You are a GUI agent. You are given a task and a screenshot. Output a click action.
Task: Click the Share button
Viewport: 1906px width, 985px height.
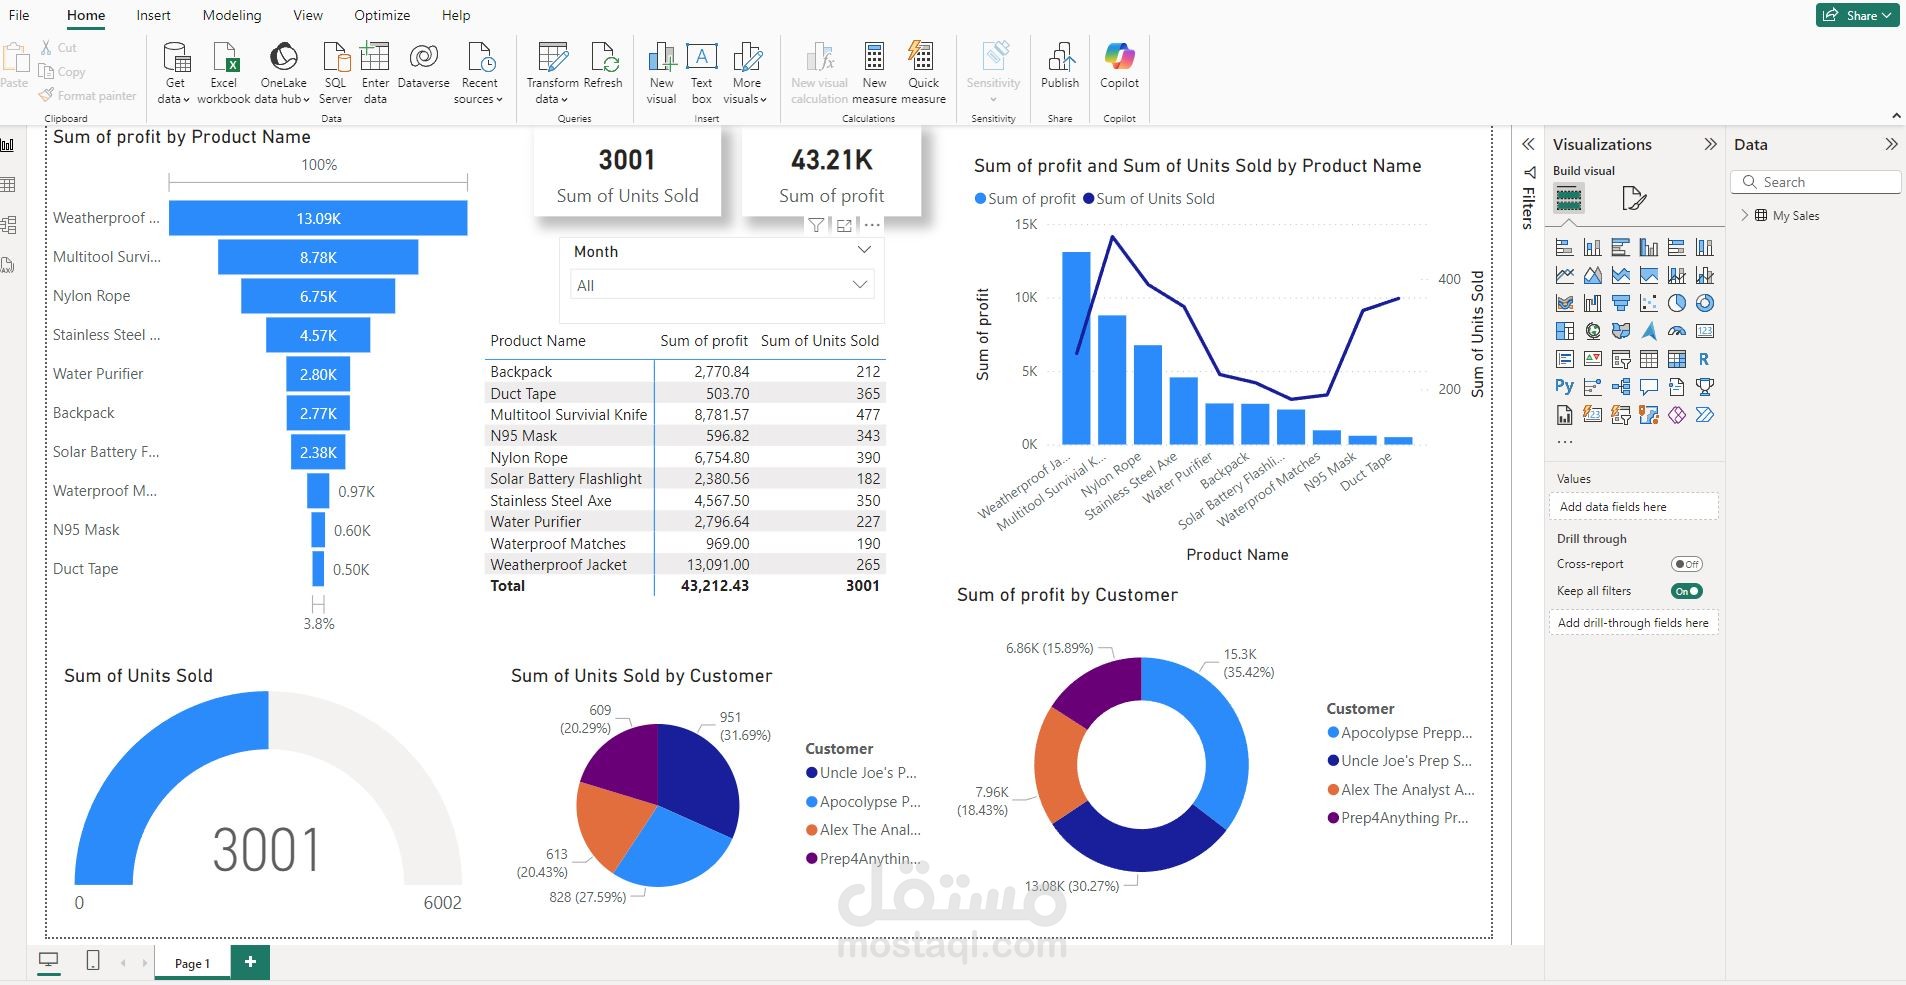click(1857, 15)
